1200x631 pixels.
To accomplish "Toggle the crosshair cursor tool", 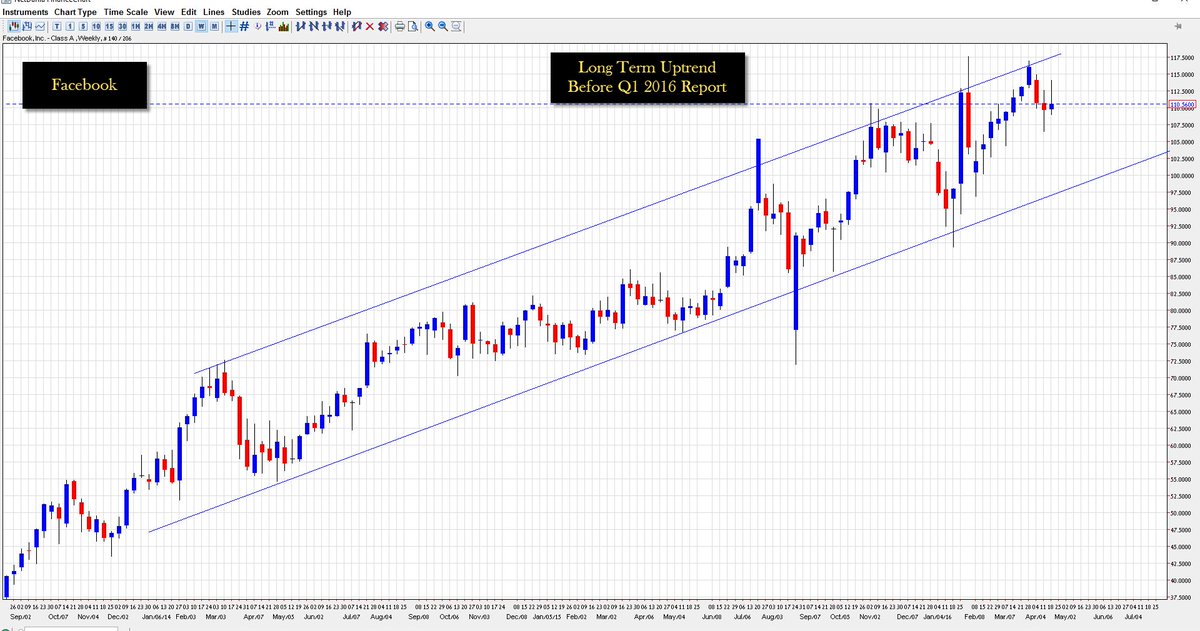I will click(x=230, y=26).
